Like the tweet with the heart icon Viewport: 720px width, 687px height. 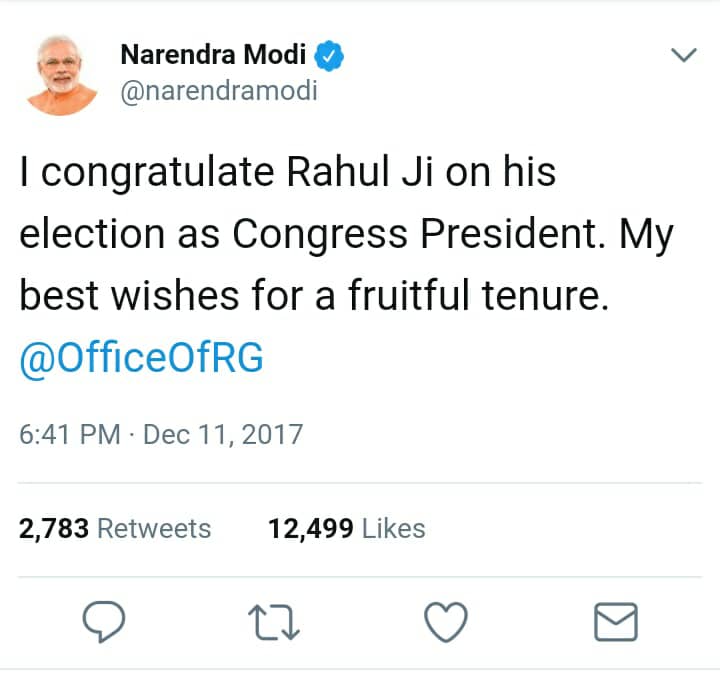click(x=445, y=623)
